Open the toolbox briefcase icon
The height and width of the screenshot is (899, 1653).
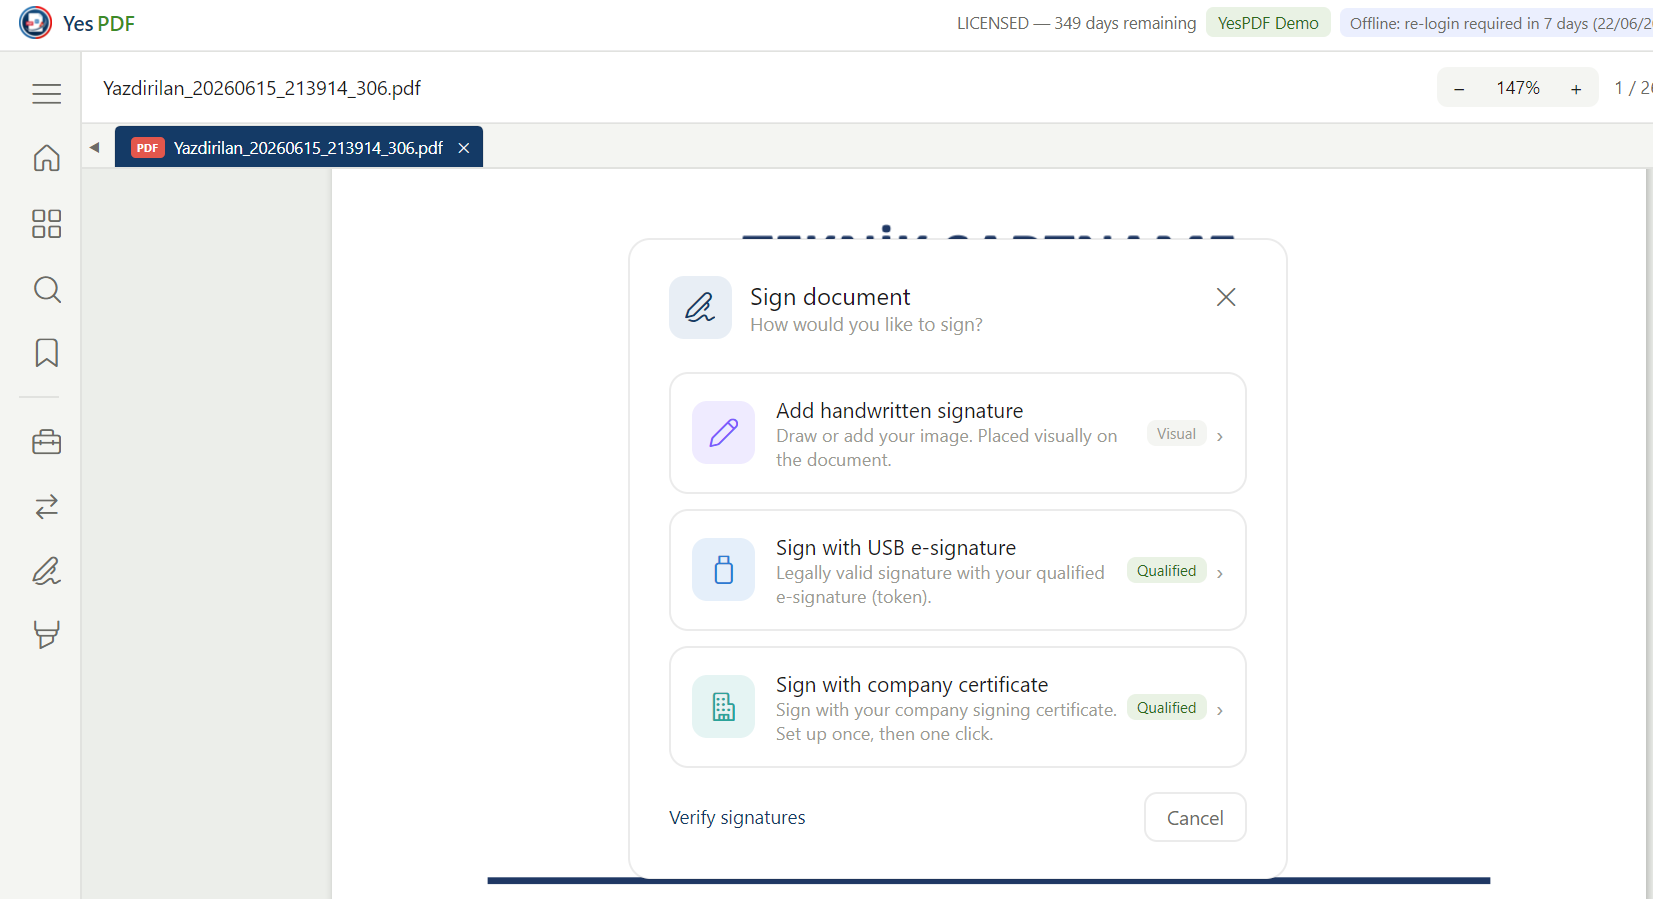pos(46,442)
